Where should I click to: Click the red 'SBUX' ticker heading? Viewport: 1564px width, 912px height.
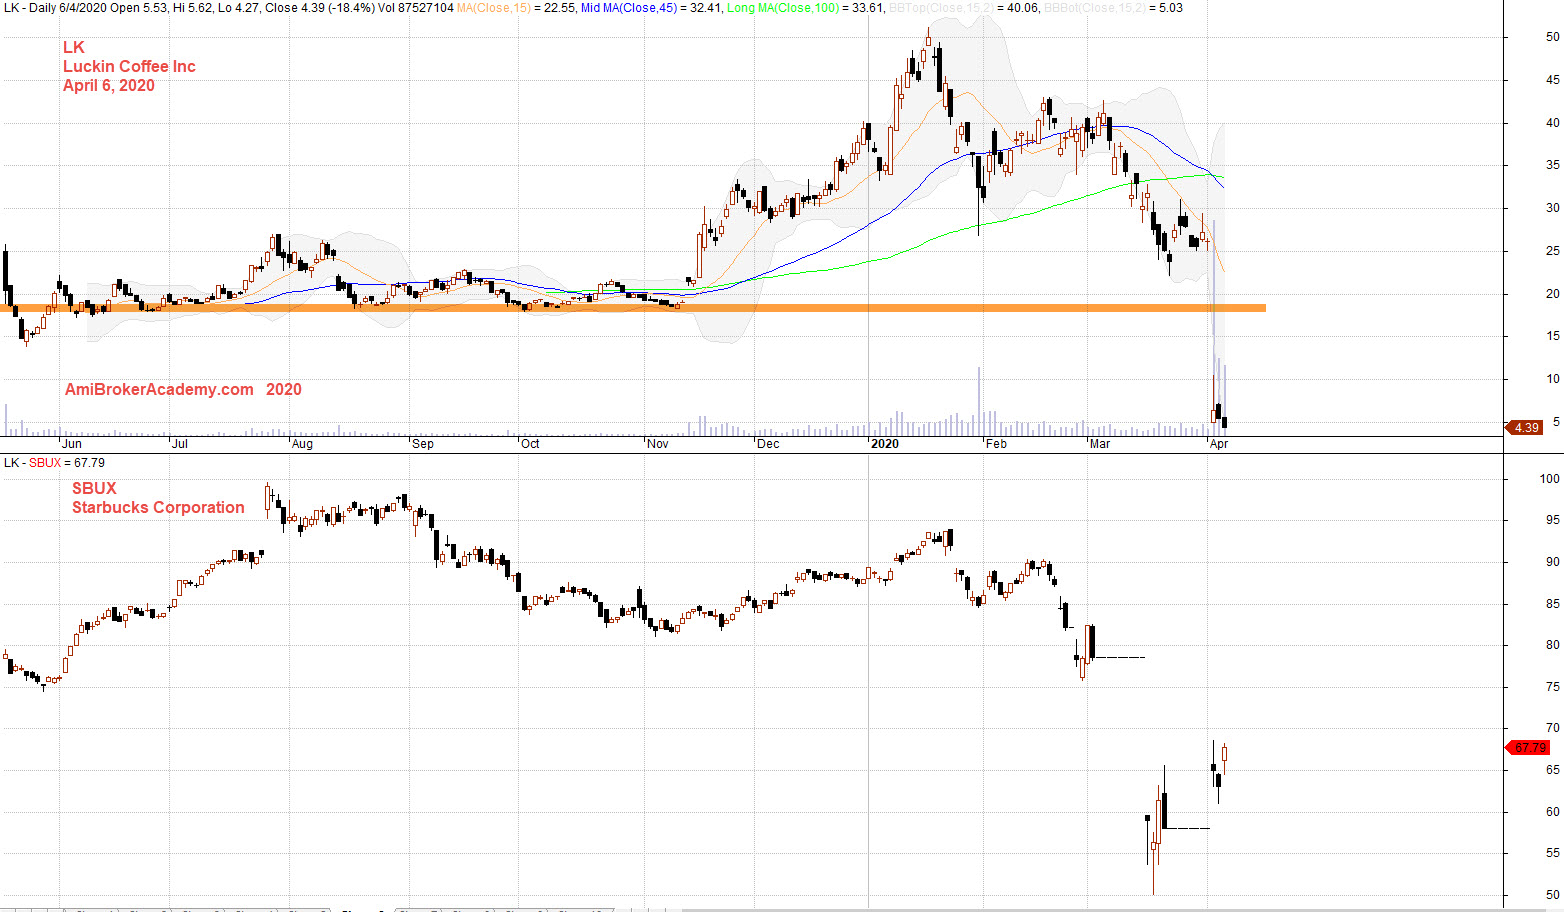94,488
